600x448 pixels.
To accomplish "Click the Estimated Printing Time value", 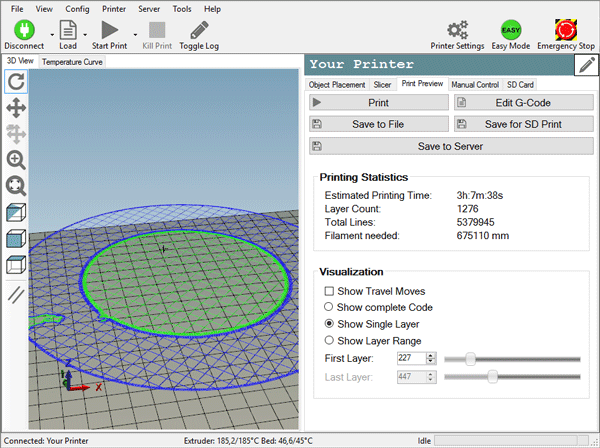I will click(x=479, y=195).
